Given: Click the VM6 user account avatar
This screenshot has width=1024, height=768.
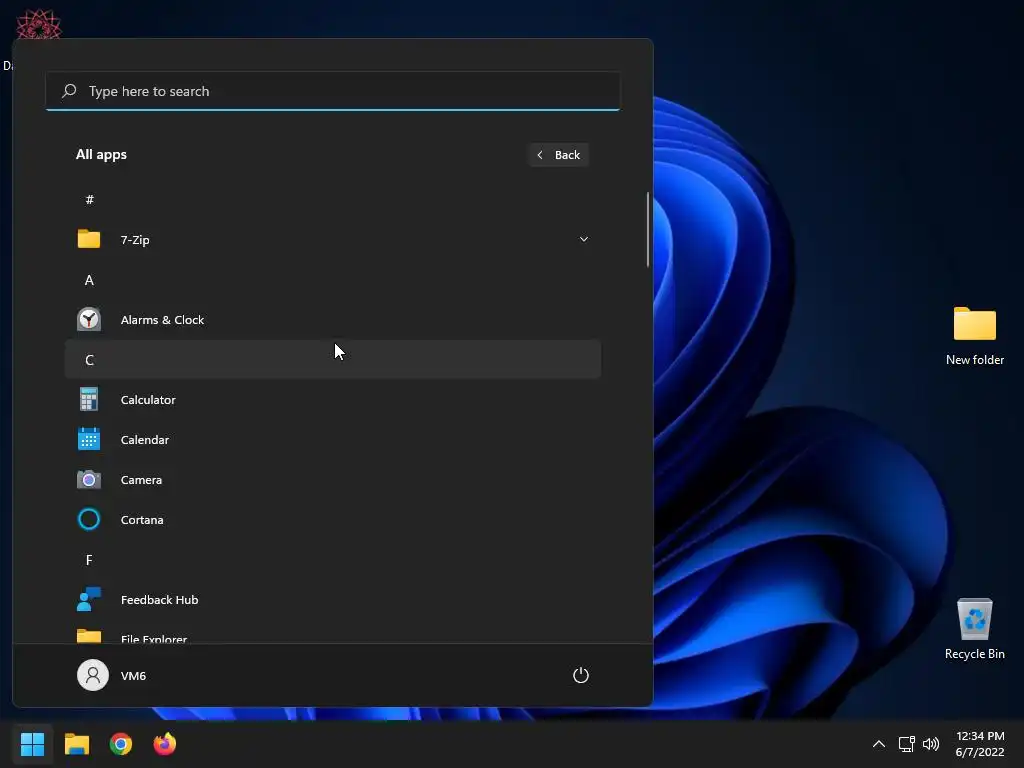Looking at the screenshot, I should point(93,675).
